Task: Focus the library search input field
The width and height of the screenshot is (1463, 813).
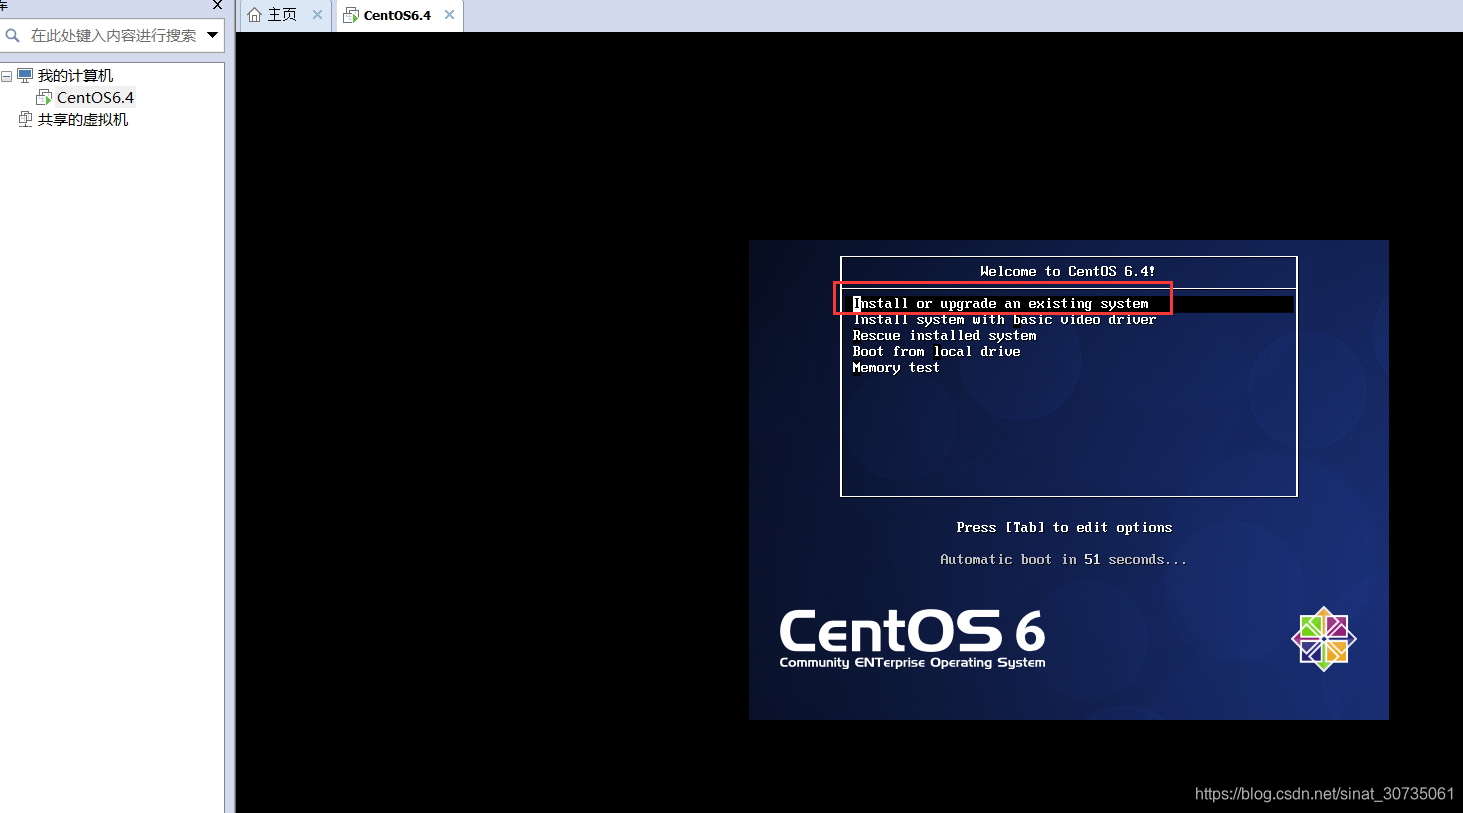Action: point(113,36)
